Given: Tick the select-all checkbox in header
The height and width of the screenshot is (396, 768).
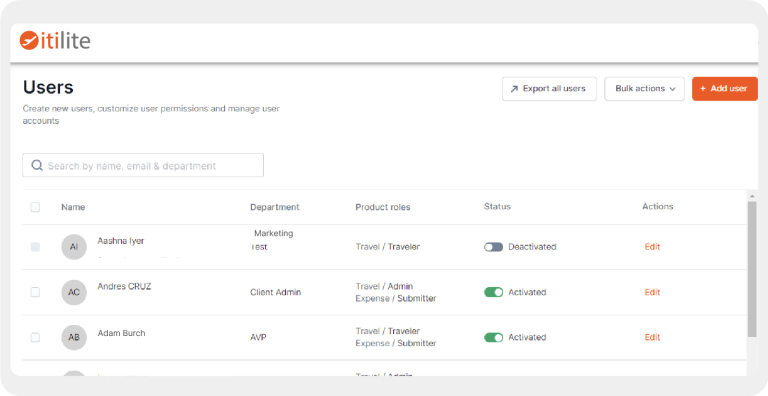Looking at the screenshot, I should [35, 207].
